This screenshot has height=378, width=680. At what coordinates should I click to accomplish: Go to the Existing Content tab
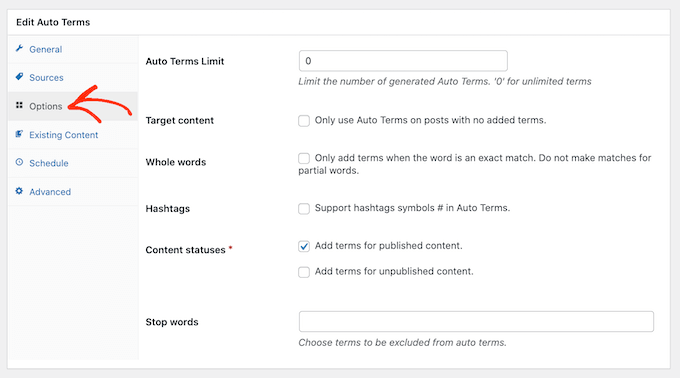click(x=73, y=135)
